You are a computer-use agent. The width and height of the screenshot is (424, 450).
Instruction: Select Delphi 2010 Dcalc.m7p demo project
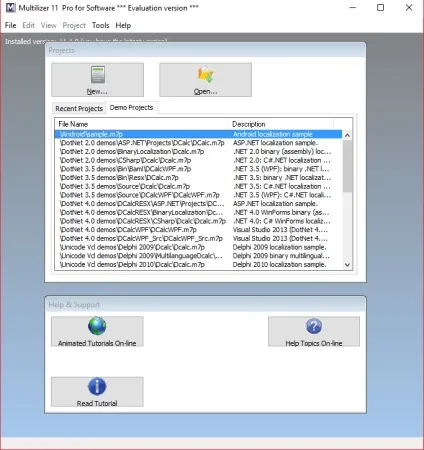click(x=198, y=265)
